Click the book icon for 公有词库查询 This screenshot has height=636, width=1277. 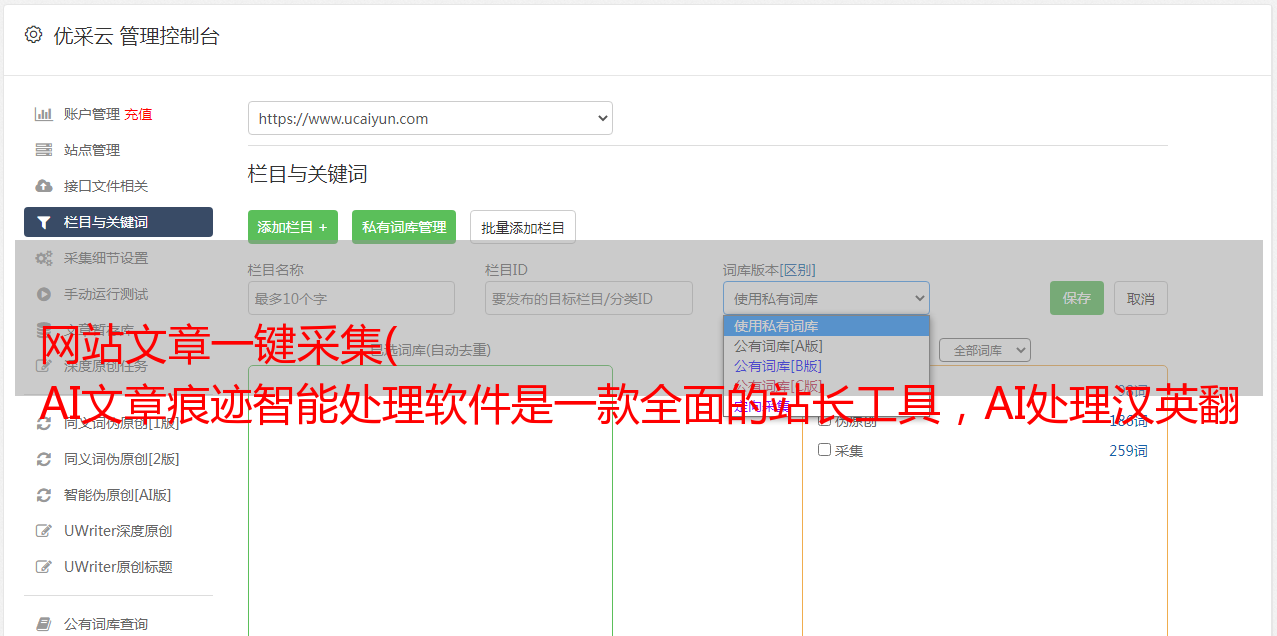[x=44, y=624]
